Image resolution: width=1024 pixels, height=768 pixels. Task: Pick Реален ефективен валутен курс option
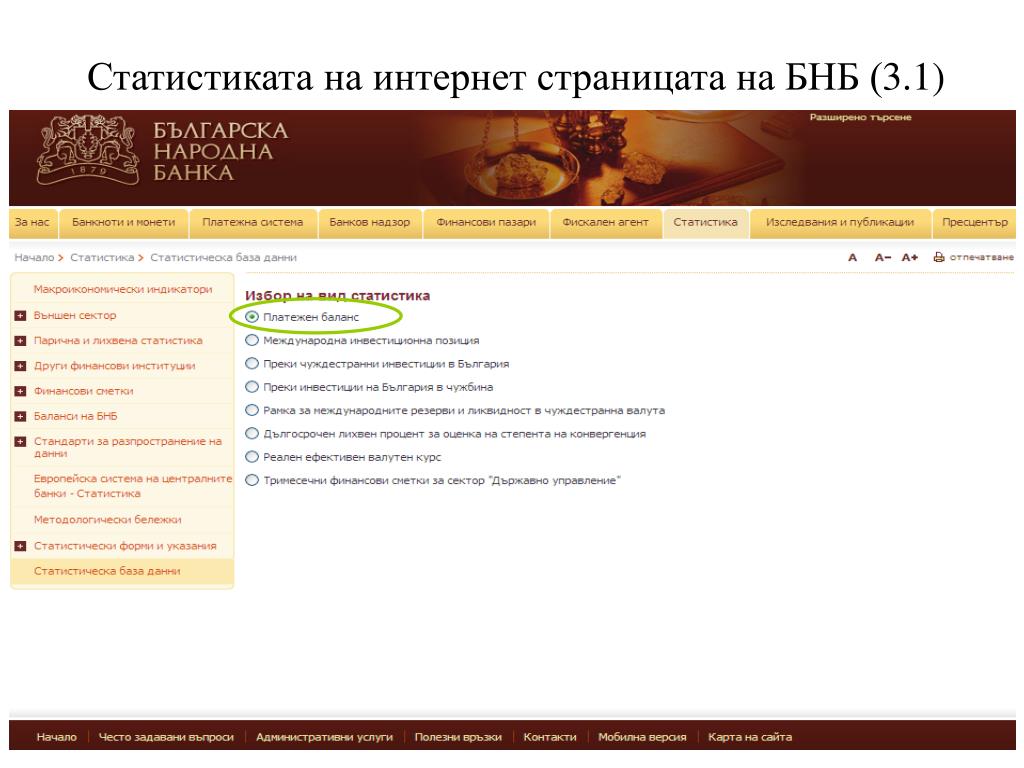coord(252,457)
